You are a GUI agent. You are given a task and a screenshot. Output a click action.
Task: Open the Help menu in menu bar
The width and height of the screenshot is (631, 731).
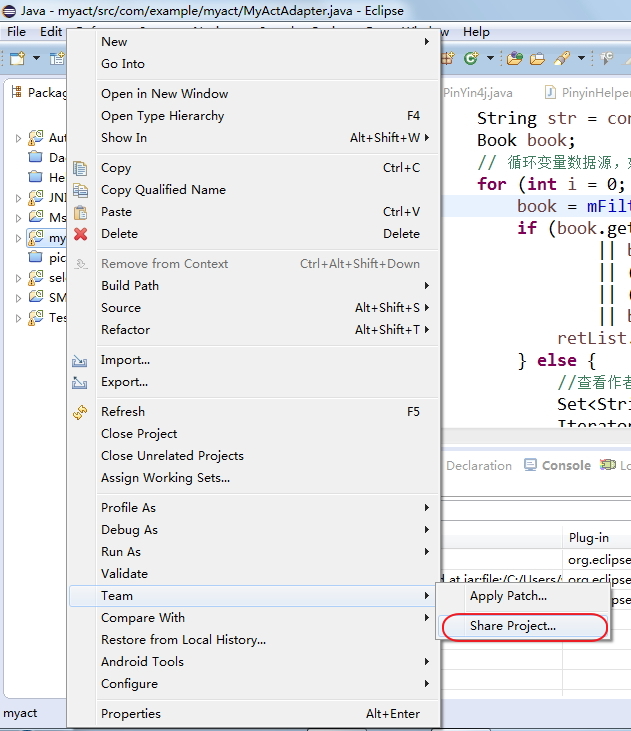click(x=476, y=32)
